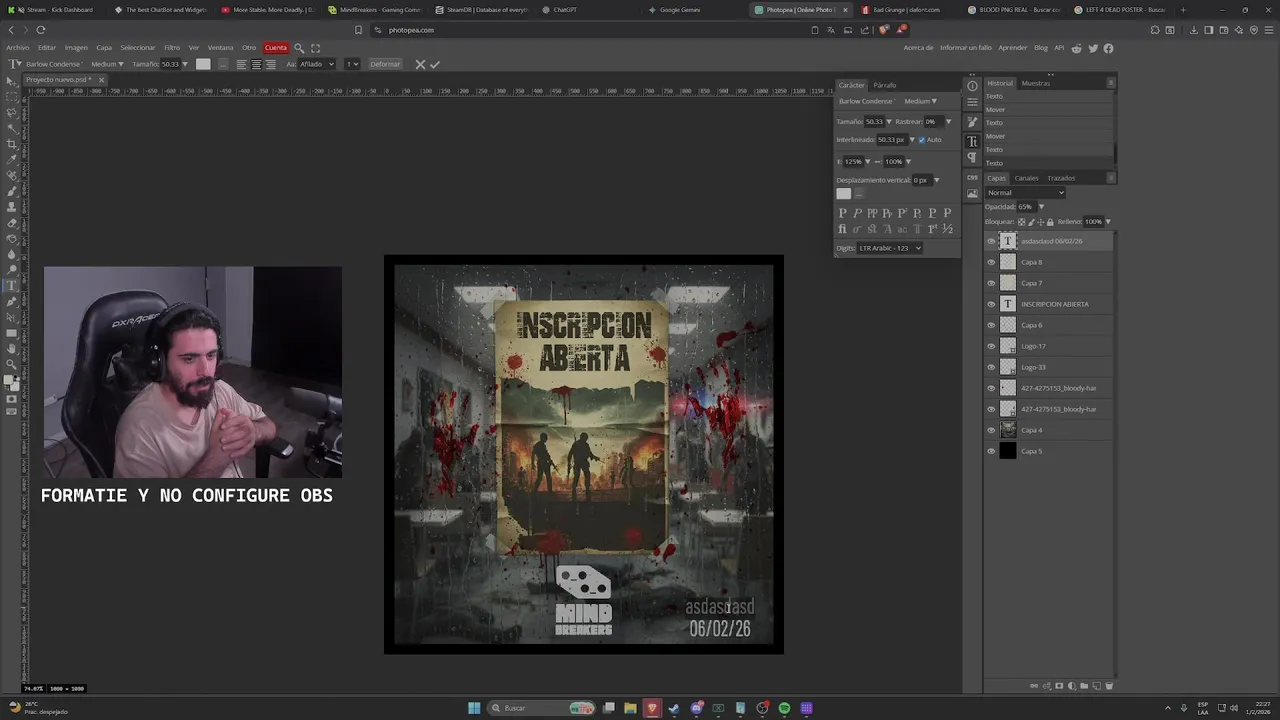Toggle visibility of Capa 5 layer

[991, 451]
